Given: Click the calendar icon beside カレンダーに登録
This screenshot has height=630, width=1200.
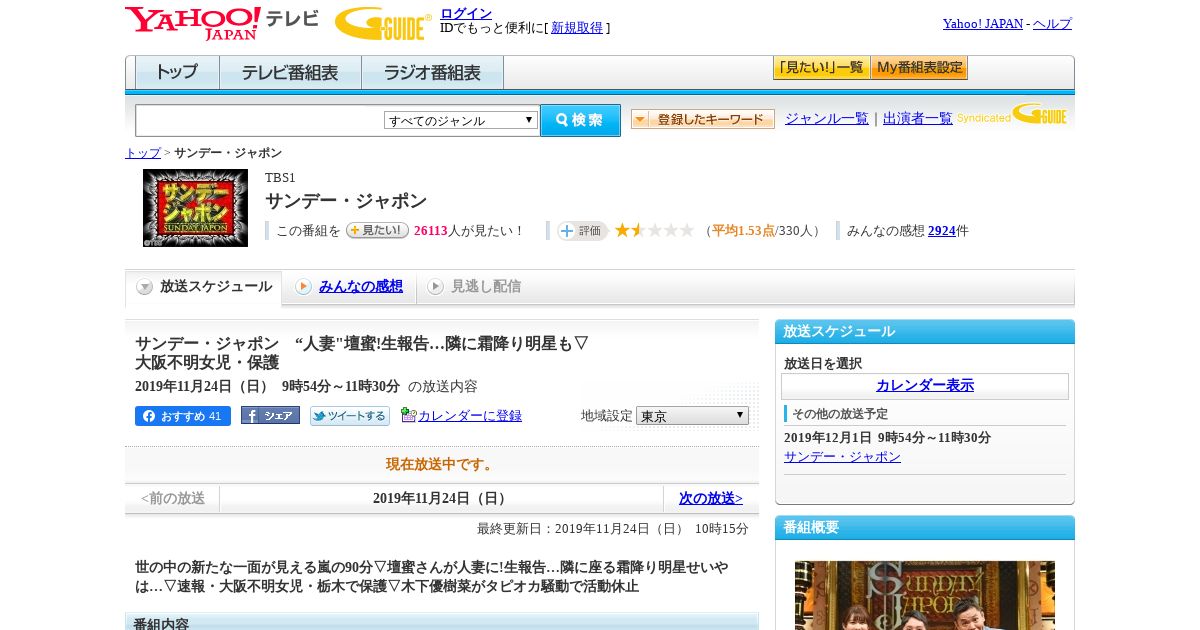Looking at the screenshot, I should [x=408, y=415].
